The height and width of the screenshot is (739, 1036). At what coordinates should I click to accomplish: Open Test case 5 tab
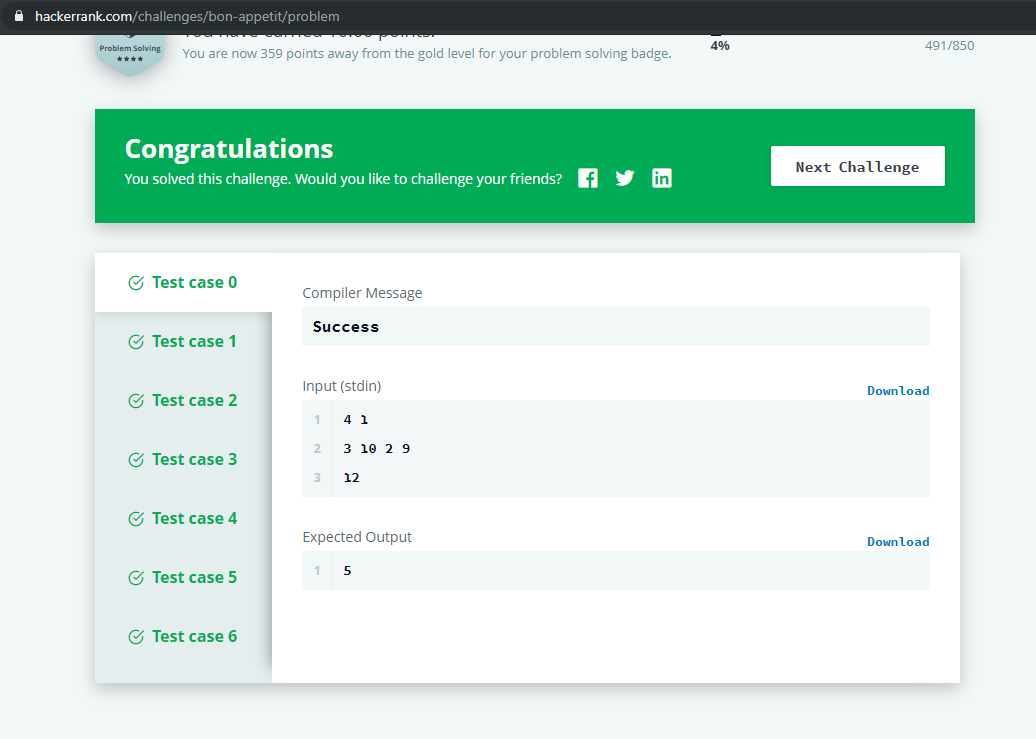coord(183,577)
